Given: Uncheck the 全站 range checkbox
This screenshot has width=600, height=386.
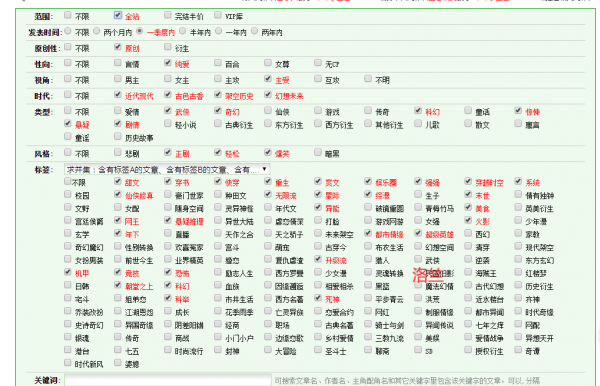Looking at the screenshot, I should point(118,15).
